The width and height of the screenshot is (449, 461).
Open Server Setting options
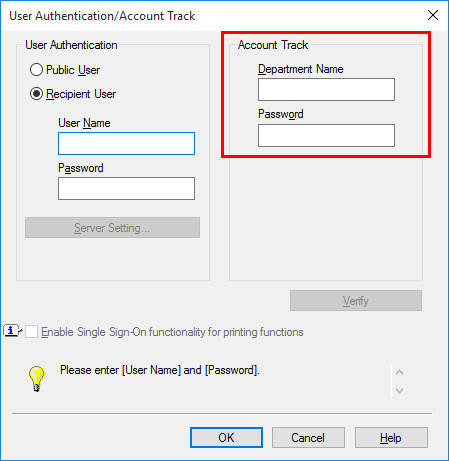pos(112,228)
